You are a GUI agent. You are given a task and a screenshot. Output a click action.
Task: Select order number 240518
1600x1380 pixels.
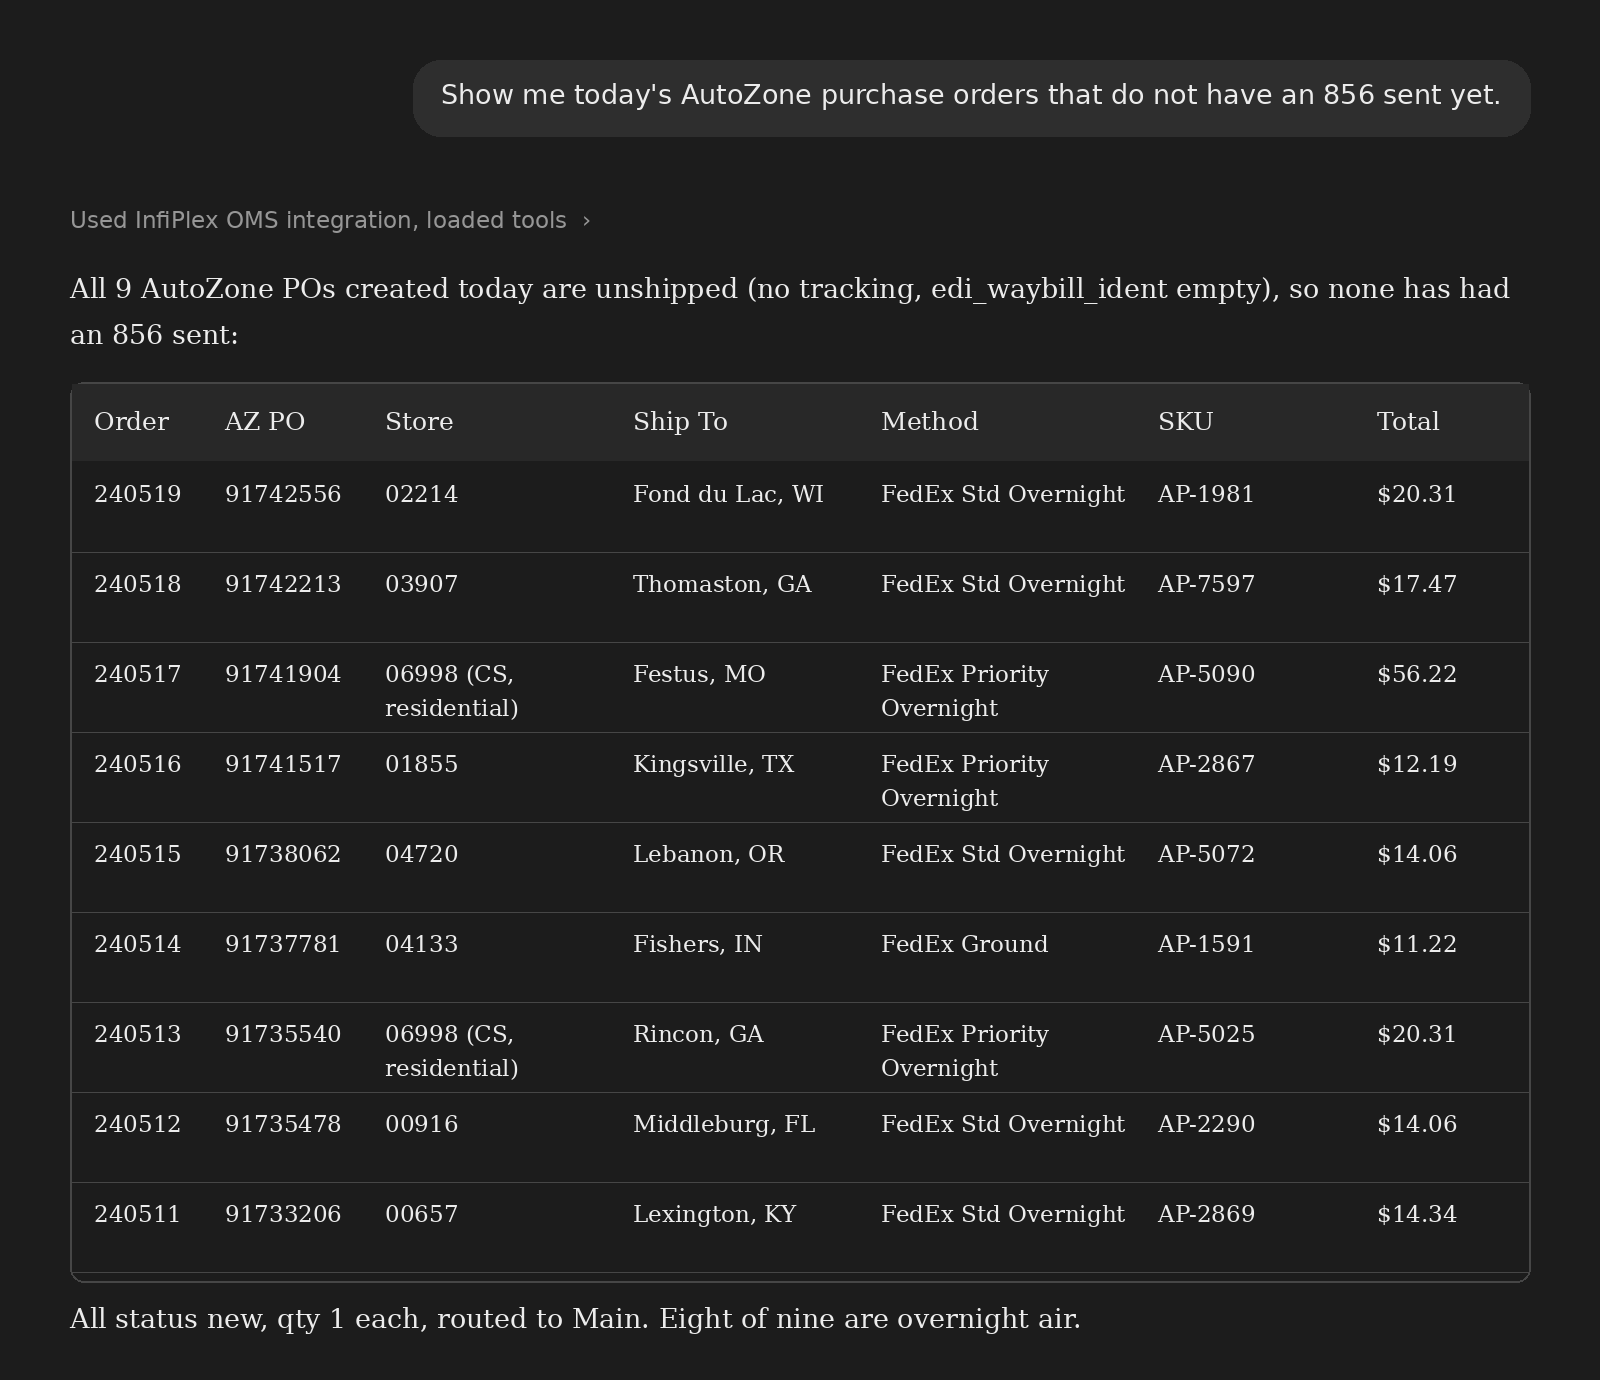pos(138,585)
